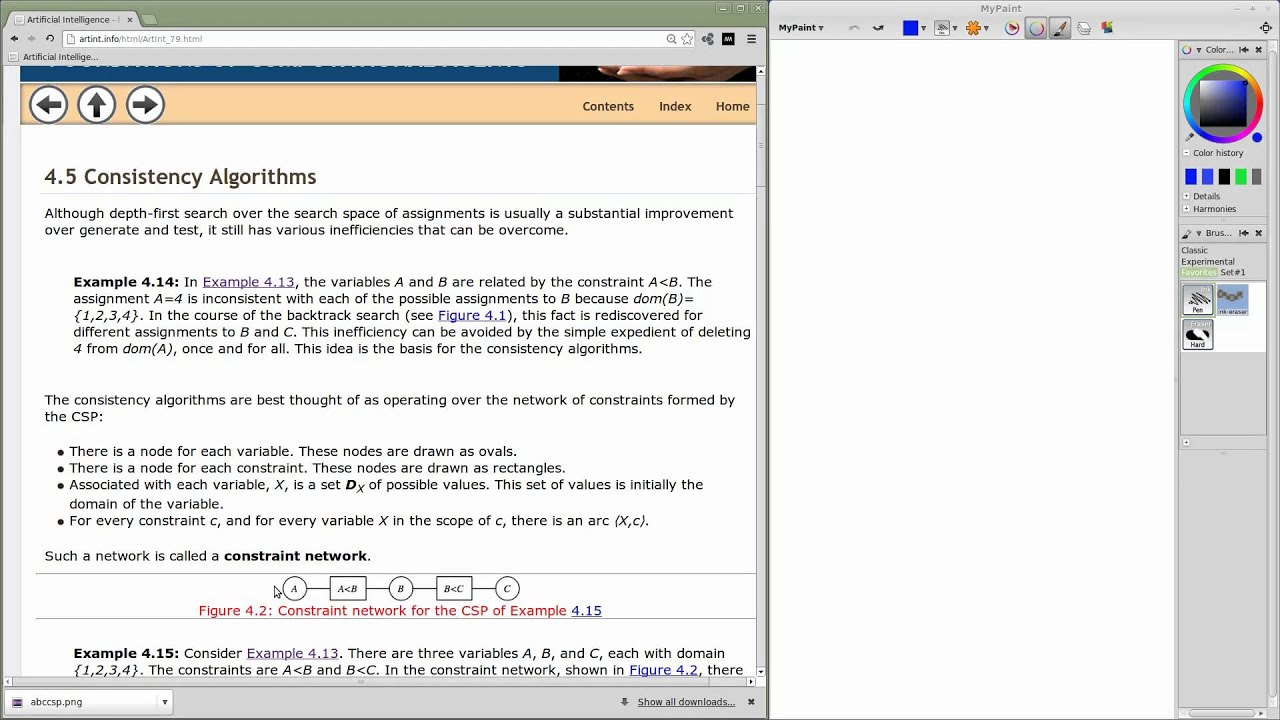Click the scratchpad icon in MyPaint toolbar
Viewport: 1280px width, 720px height.
[1107, 28]
